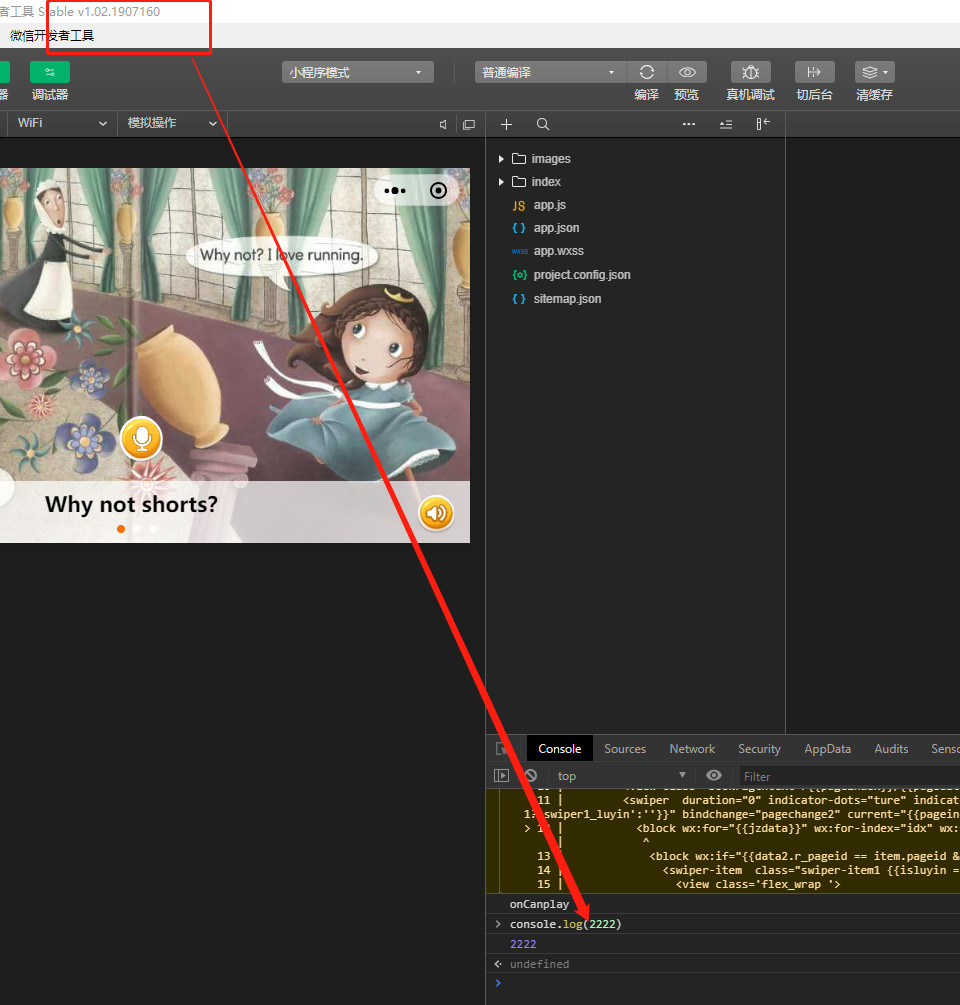Click the console.log(2222) command text
This screenshot has height=1005, width=960.
coord(566,924)
